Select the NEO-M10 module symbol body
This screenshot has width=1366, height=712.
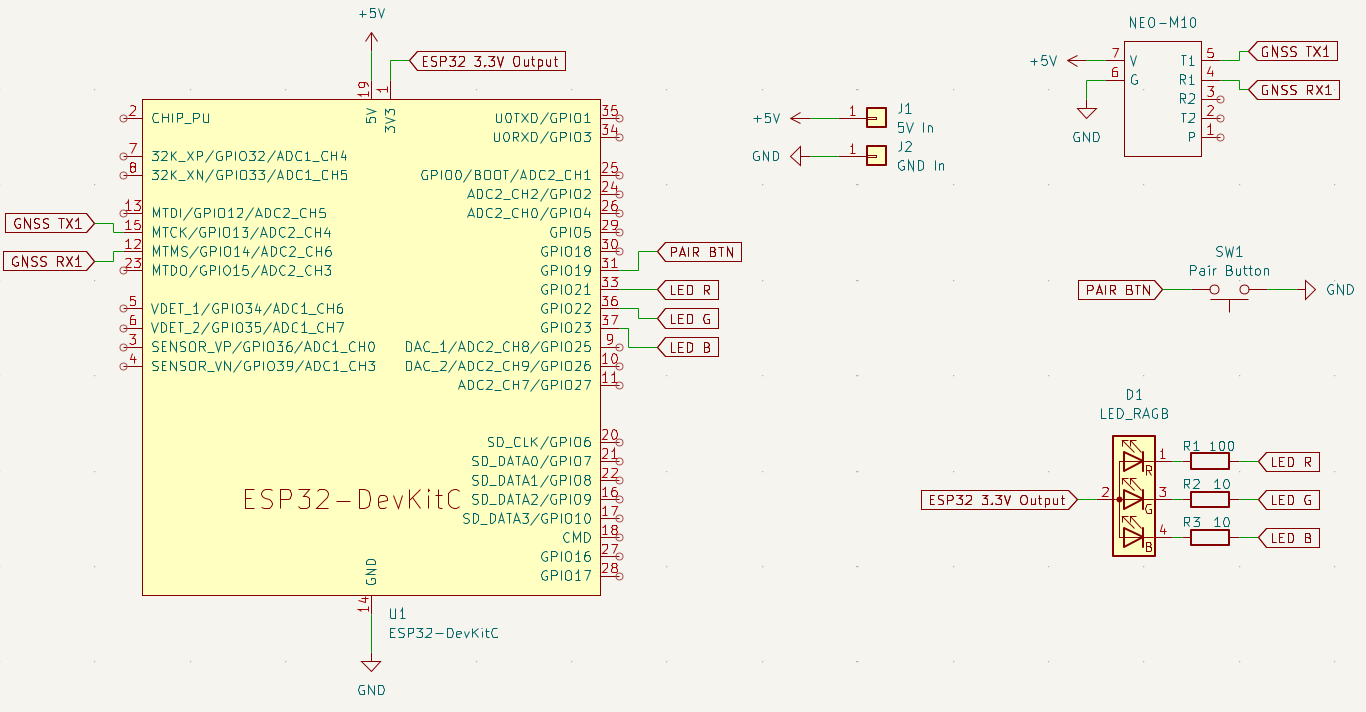1162,98
